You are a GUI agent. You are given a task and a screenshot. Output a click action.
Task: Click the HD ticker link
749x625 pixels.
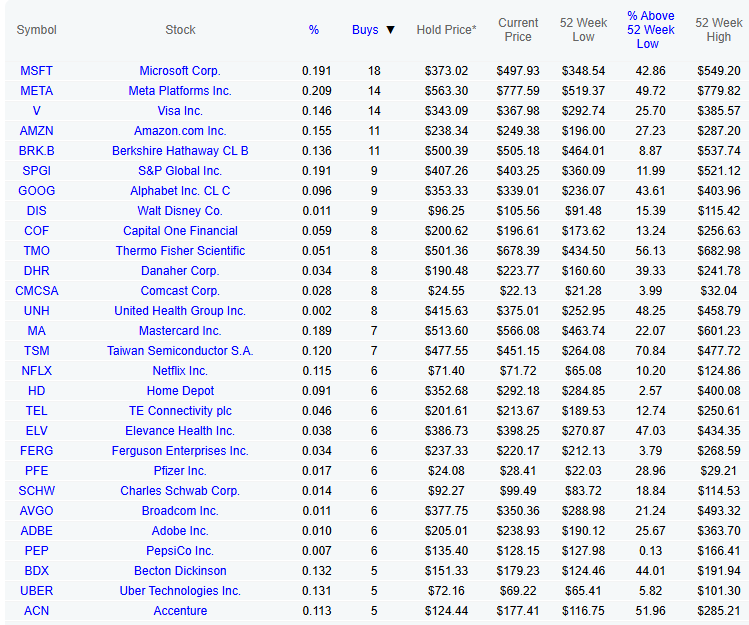36,391
